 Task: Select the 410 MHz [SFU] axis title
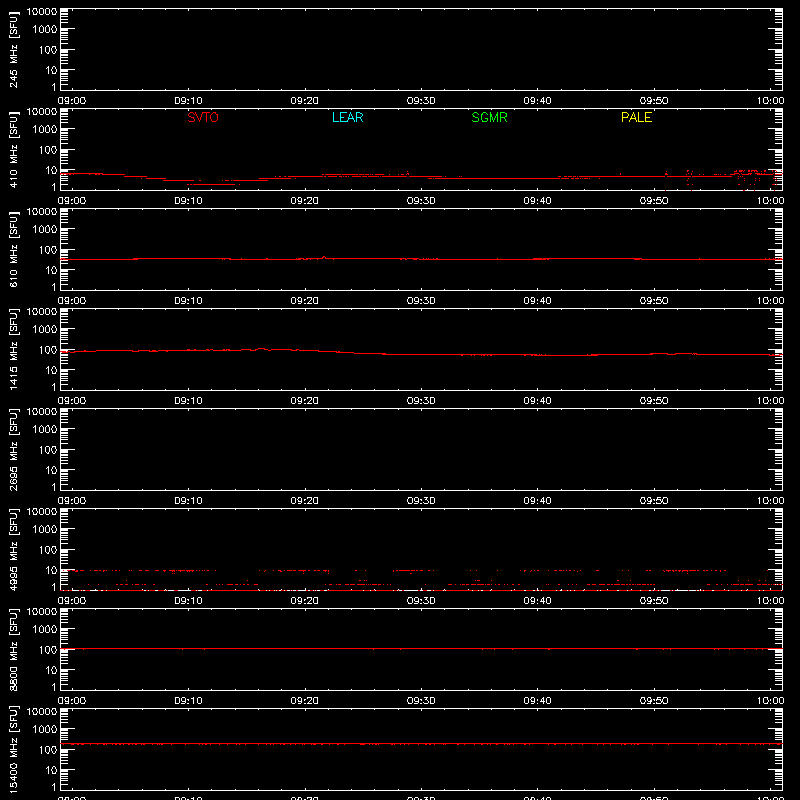coord(13,150)
